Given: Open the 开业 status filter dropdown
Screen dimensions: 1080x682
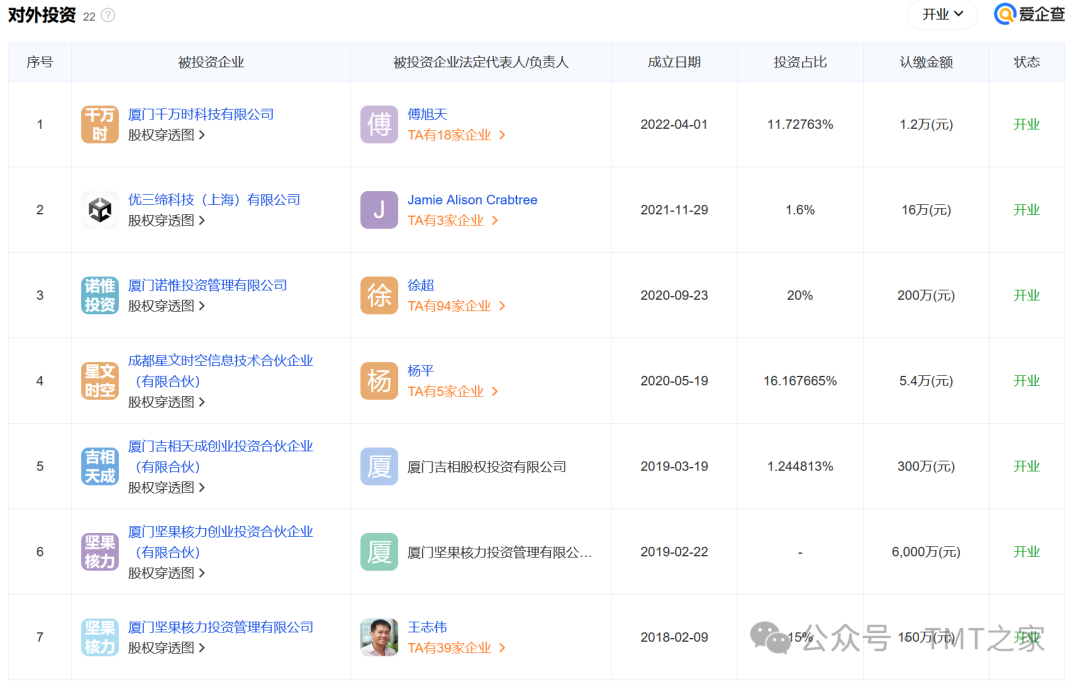Looking at the screenshot, I should pyautogui.click(x=942, y=14).
